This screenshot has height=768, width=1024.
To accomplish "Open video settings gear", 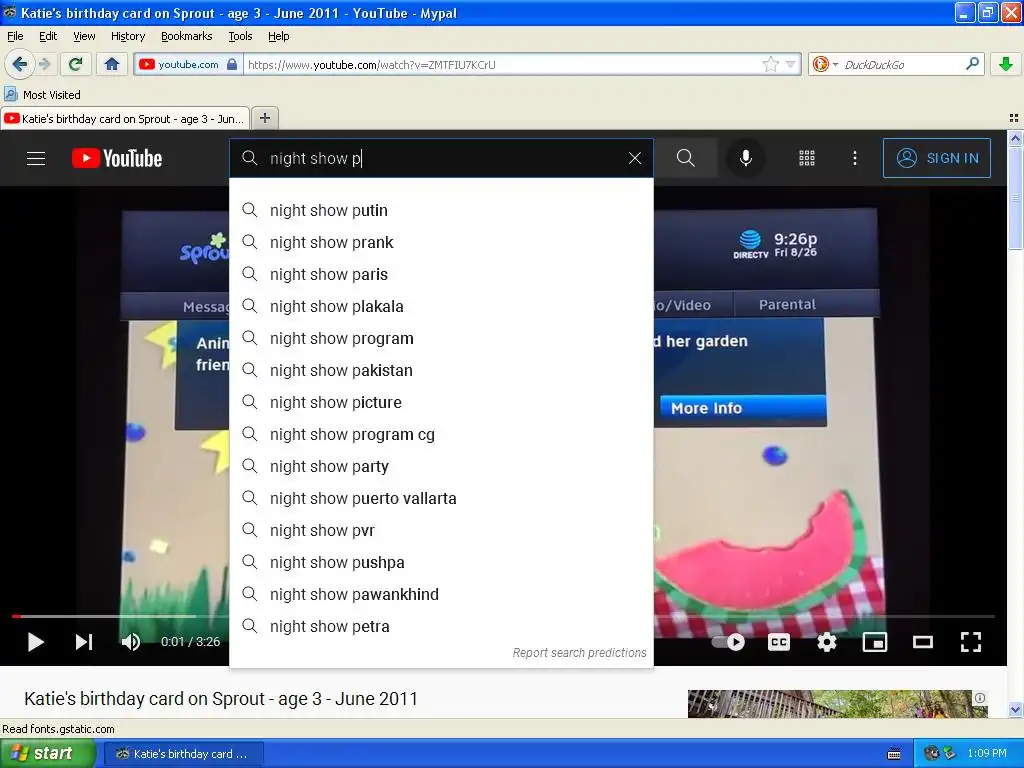I will point(827,642).
